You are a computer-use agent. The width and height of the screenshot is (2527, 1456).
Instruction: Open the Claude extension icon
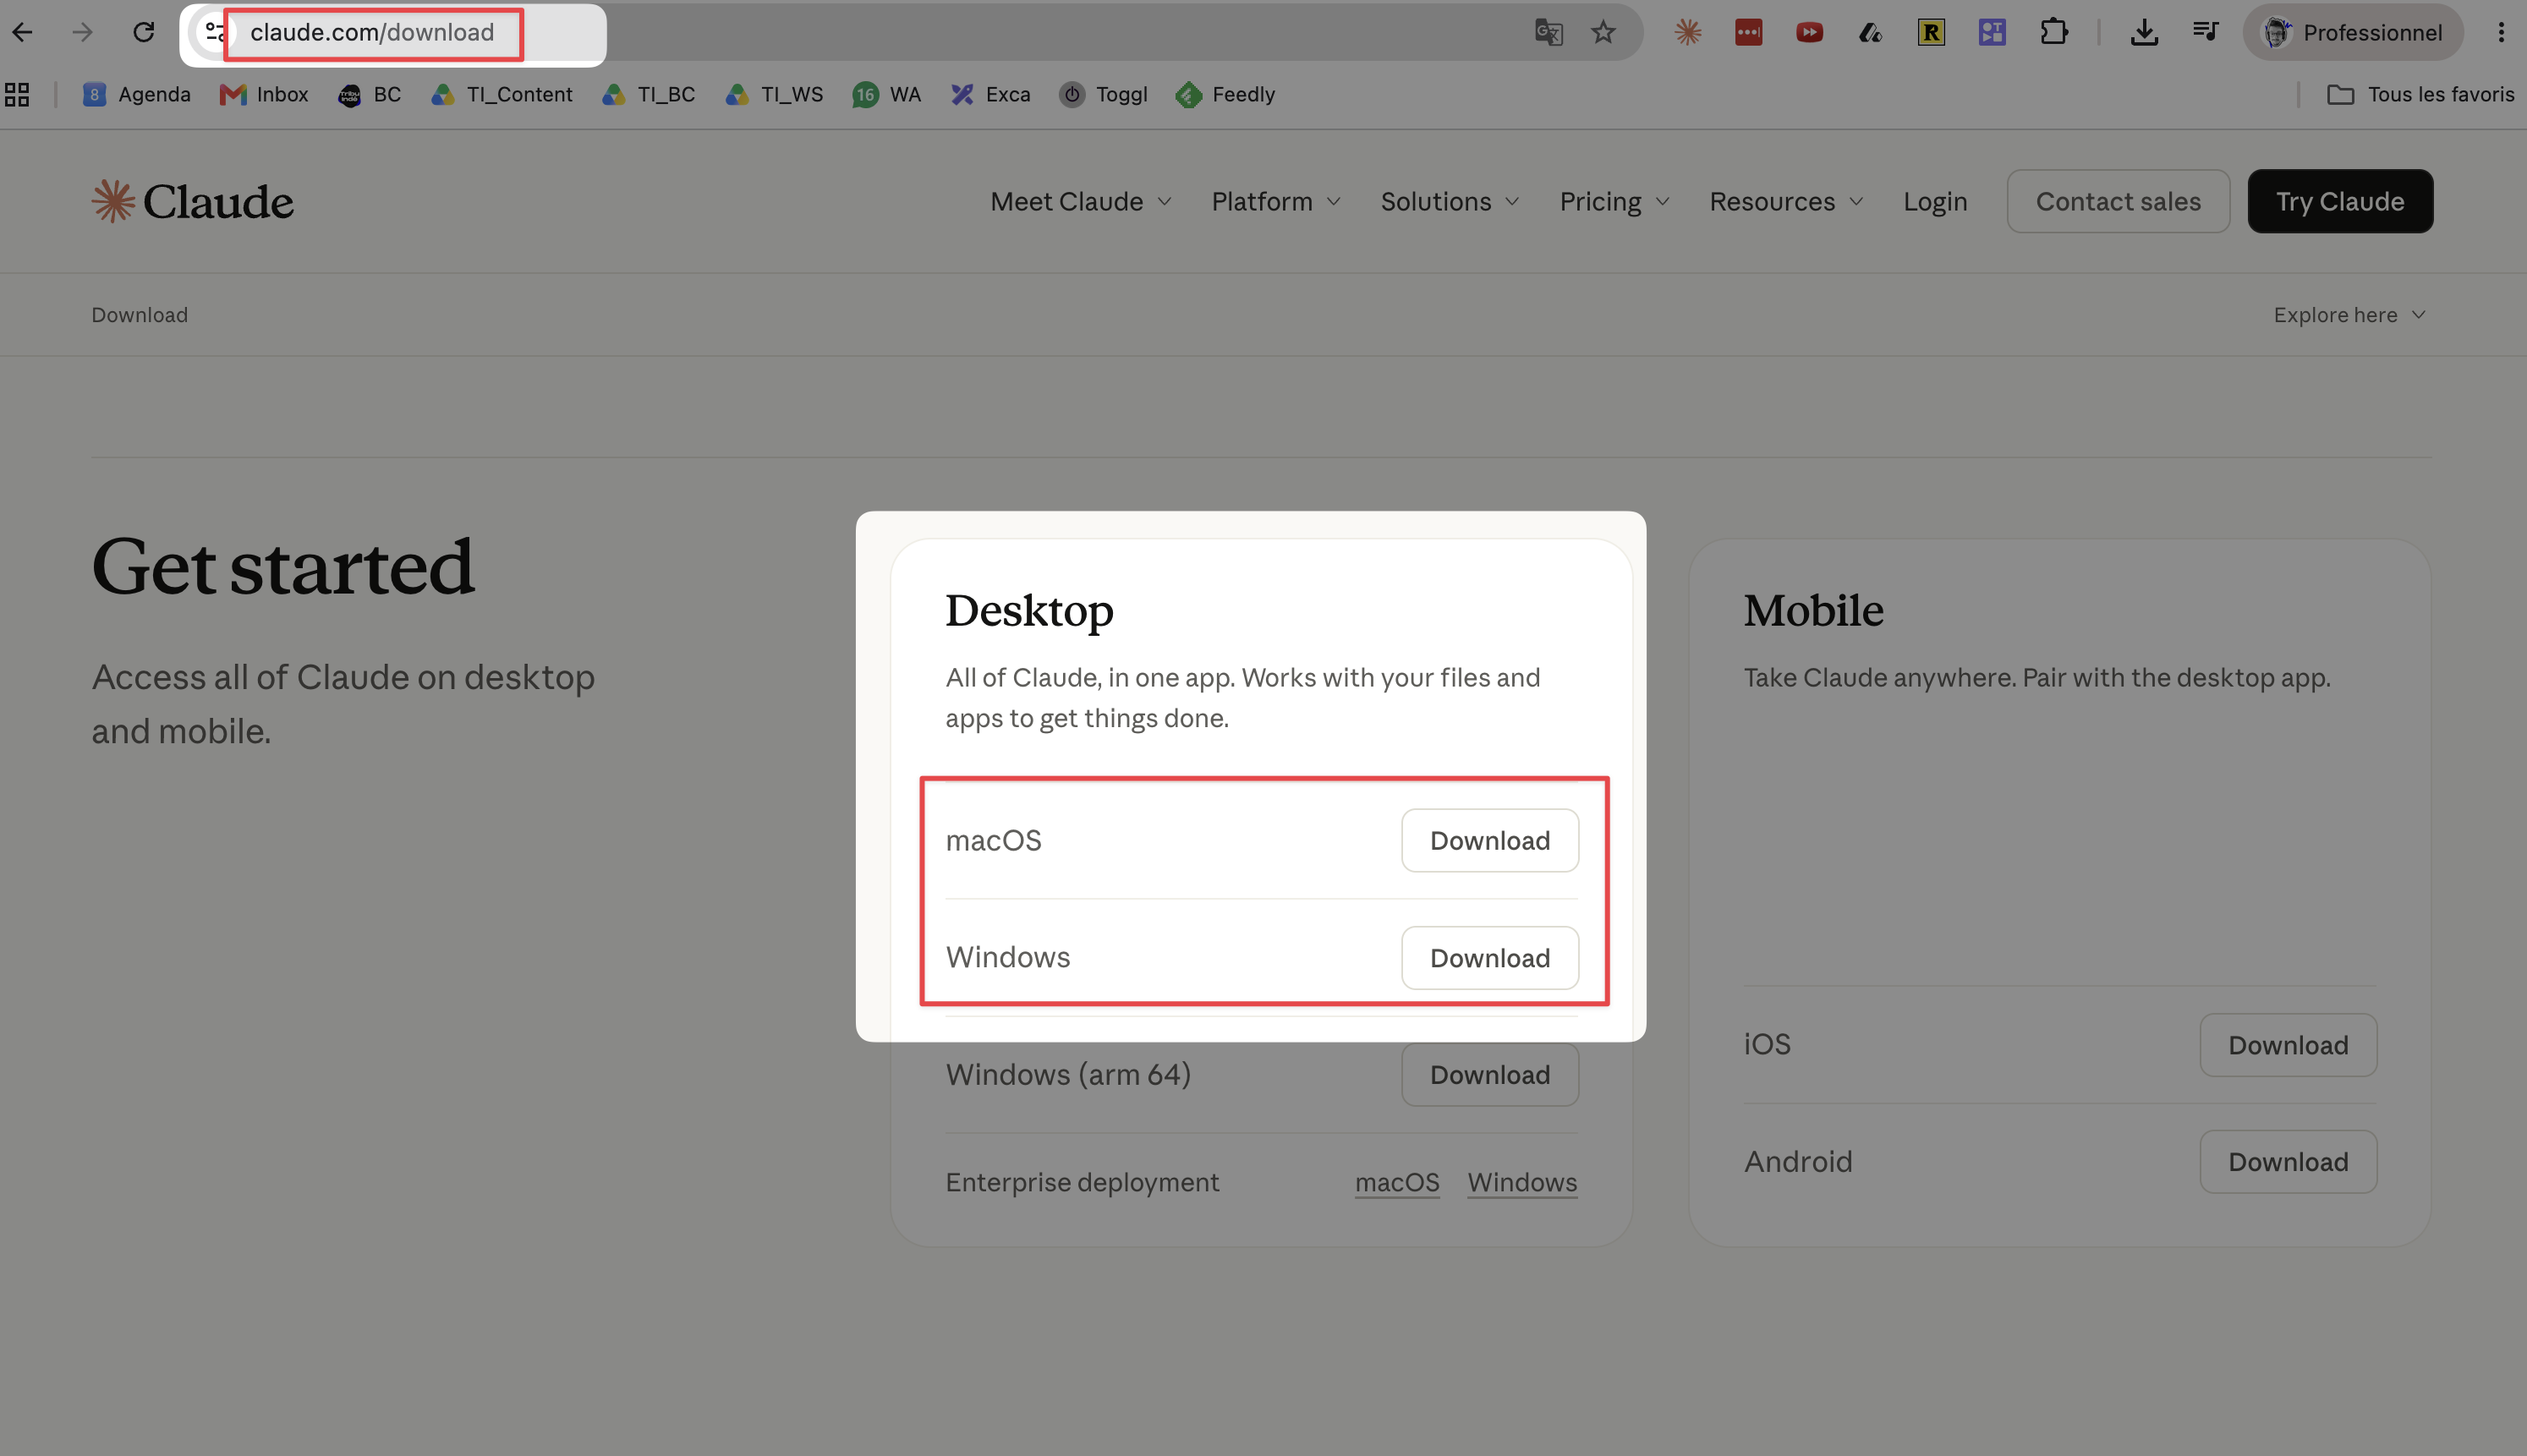pos(1688,32)
